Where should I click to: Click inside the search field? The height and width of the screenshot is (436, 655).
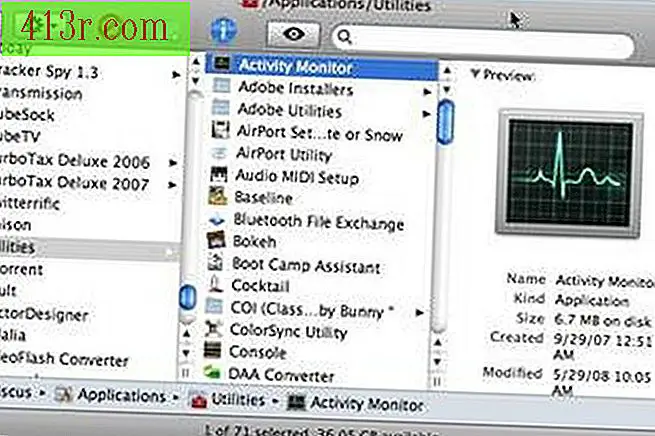(x=483, y=40)
